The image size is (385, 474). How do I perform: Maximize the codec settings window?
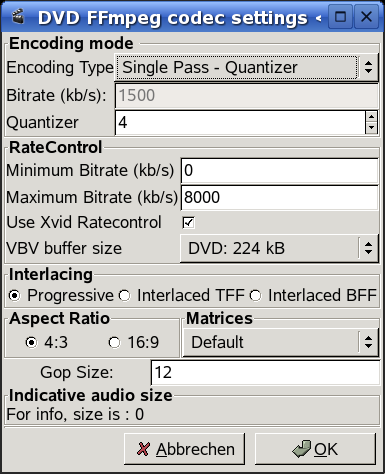[x=340, y=17]
